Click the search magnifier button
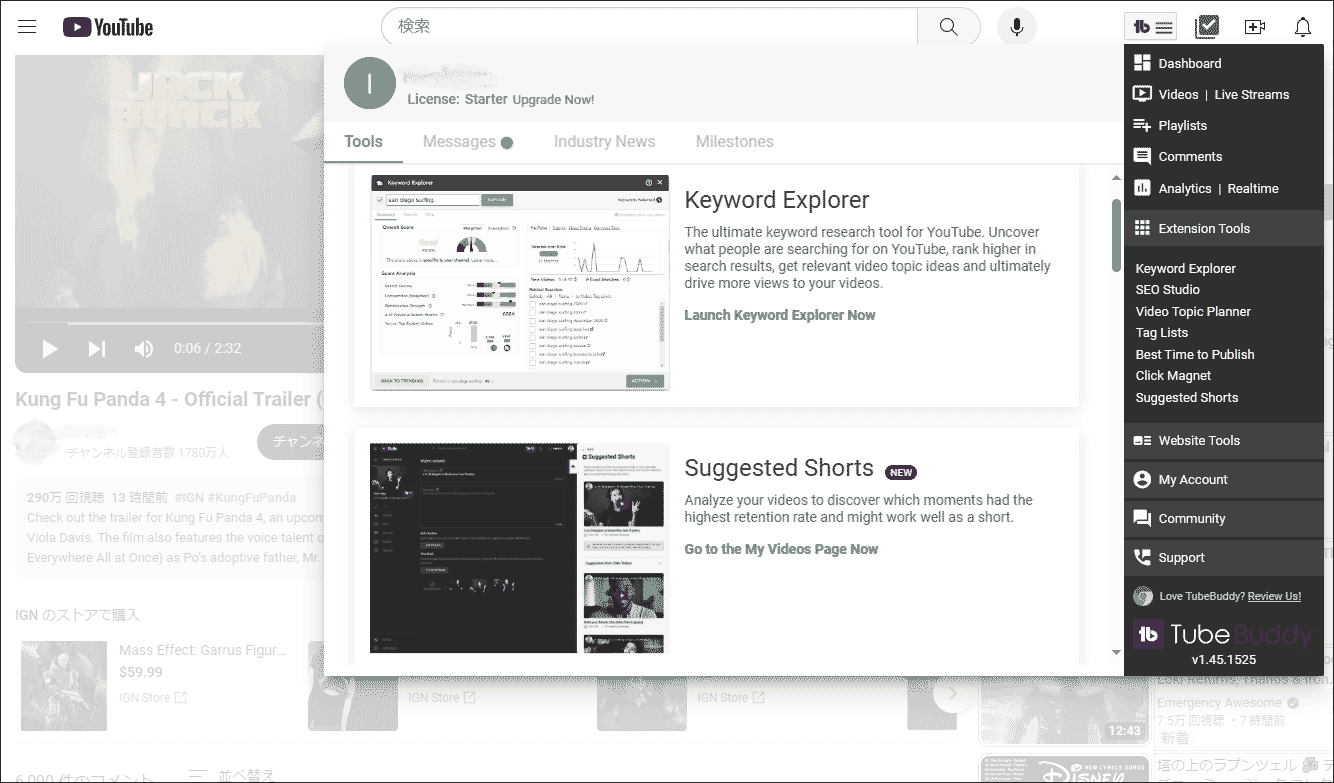Image resolution: width=1334 pixels, height=783 pixels. click(x=948, y=27)
